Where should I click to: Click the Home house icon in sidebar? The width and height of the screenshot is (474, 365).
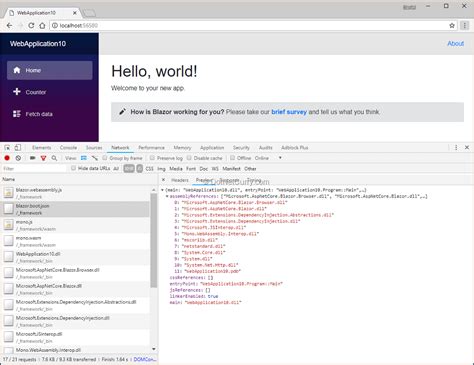[x=17, y=70]
